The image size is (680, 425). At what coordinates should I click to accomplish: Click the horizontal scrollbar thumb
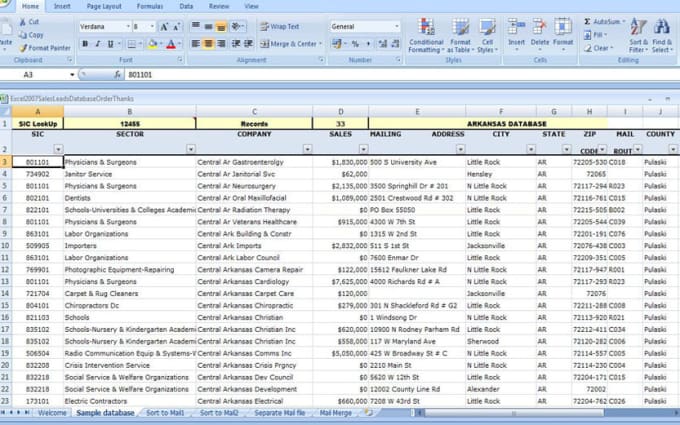pyautogui.click(x=514, y=413)
